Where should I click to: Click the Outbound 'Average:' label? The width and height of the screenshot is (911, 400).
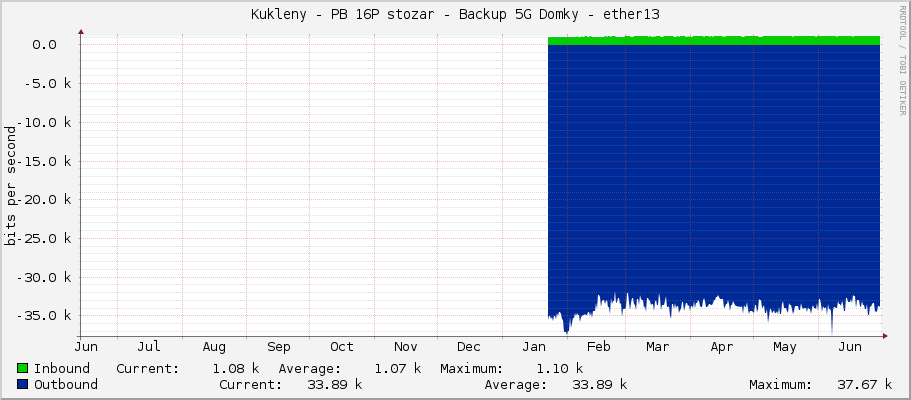tap(515, 384)
